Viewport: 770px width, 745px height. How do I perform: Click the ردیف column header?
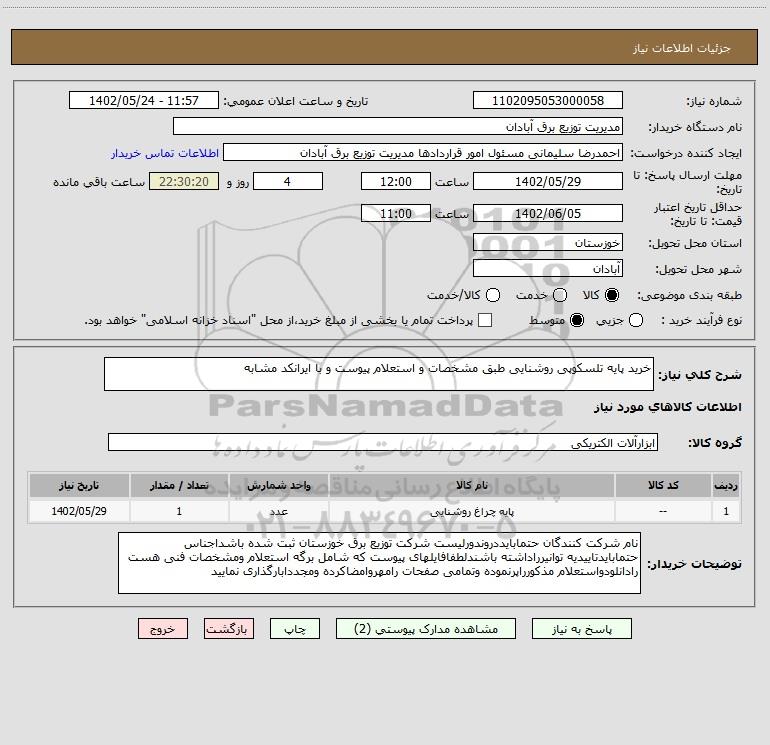click(x=726, y=485)
